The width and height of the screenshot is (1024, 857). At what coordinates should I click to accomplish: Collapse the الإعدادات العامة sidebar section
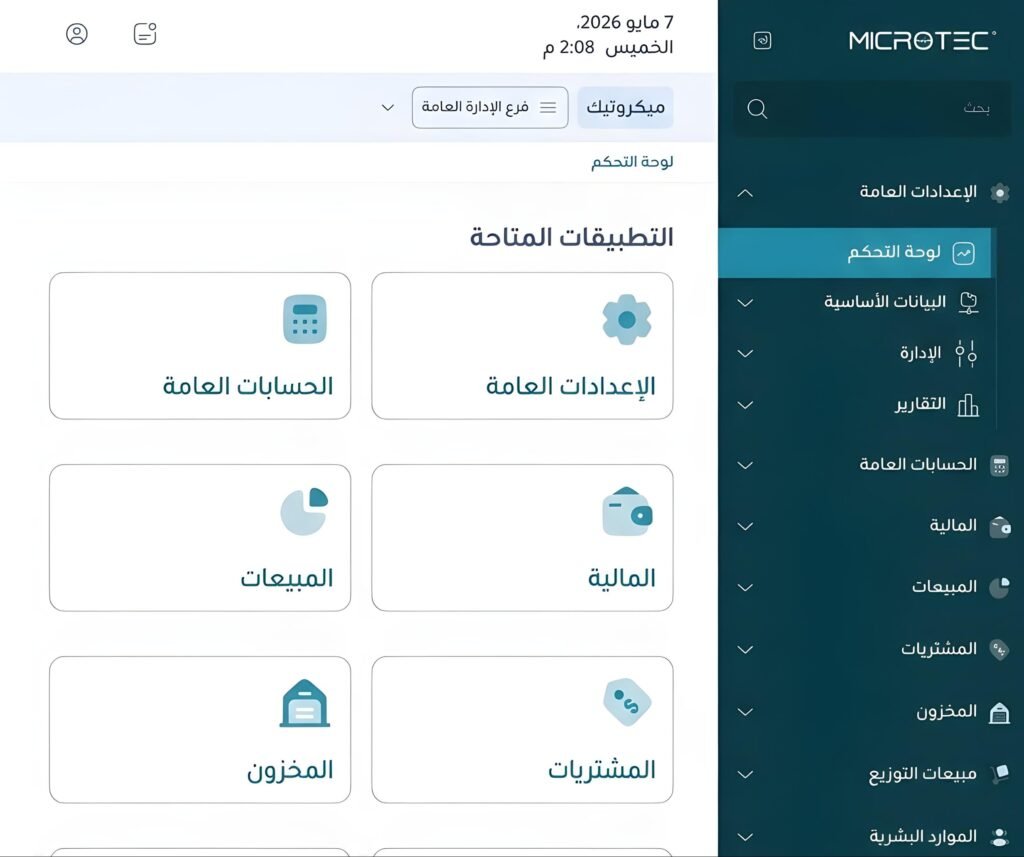coord(745,193)
